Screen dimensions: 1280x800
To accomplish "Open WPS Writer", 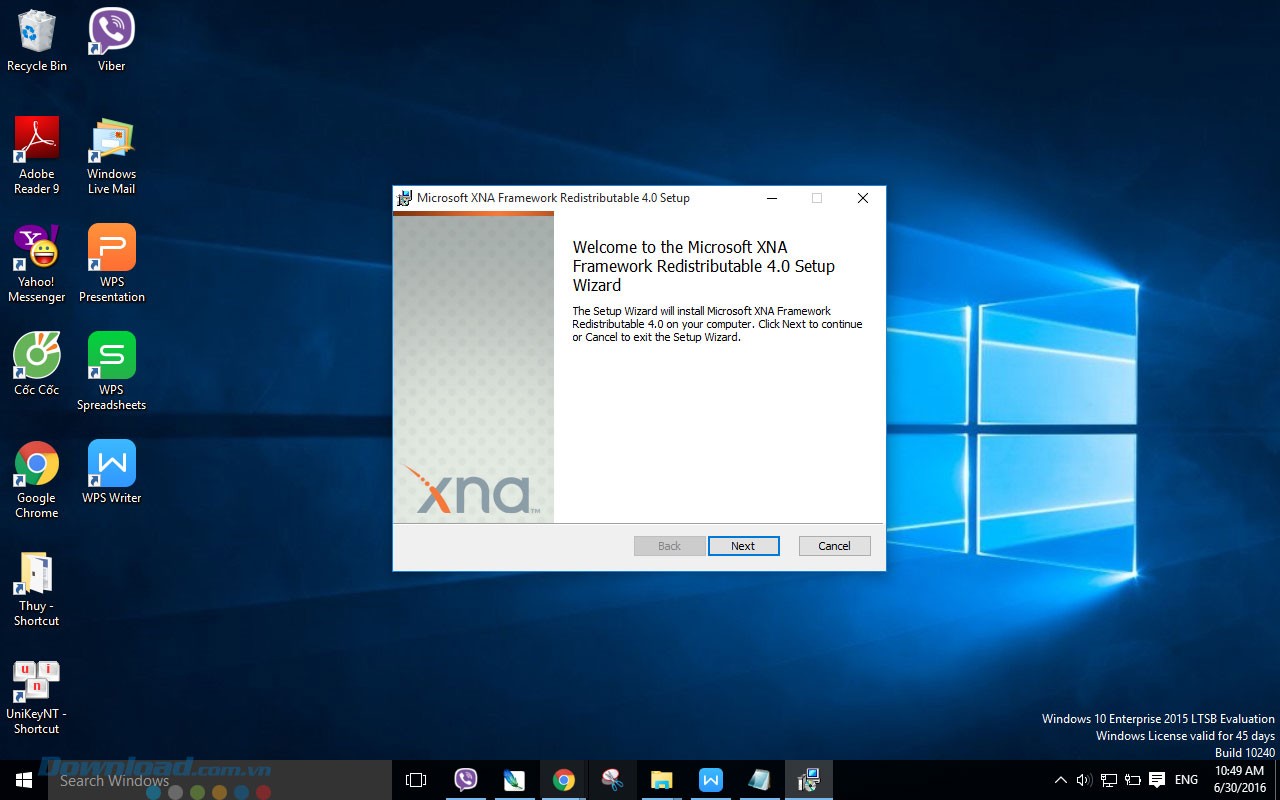I will click(110, 464).
